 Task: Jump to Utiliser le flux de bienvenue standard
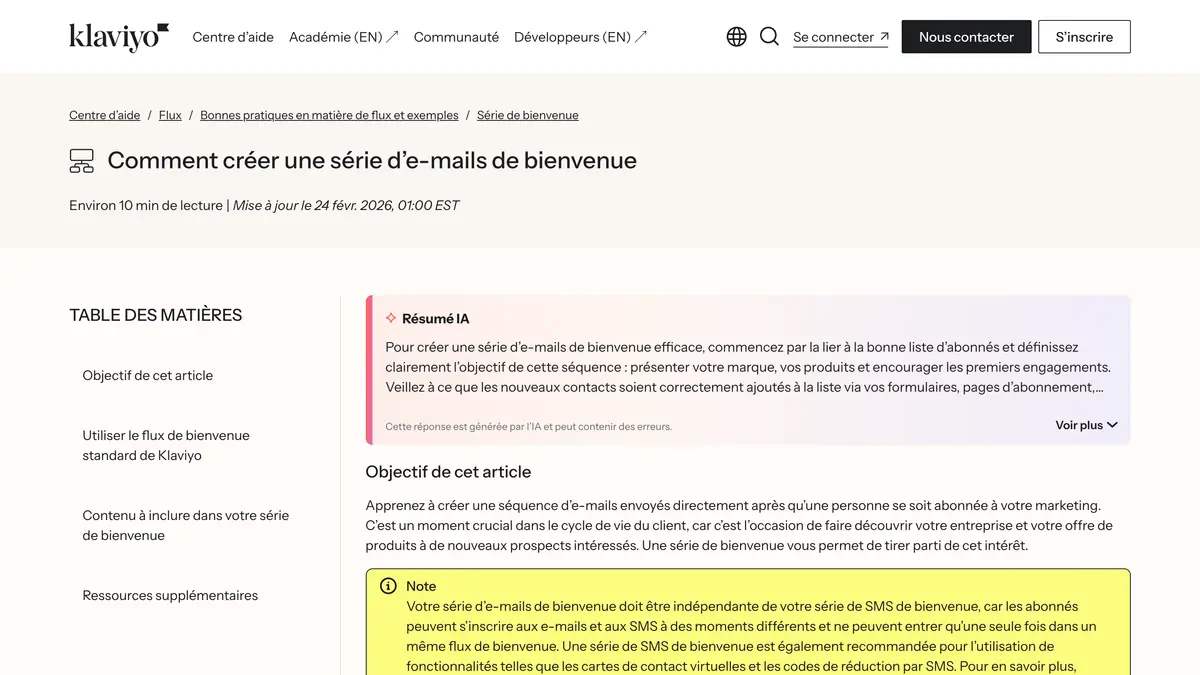[166, 445]
